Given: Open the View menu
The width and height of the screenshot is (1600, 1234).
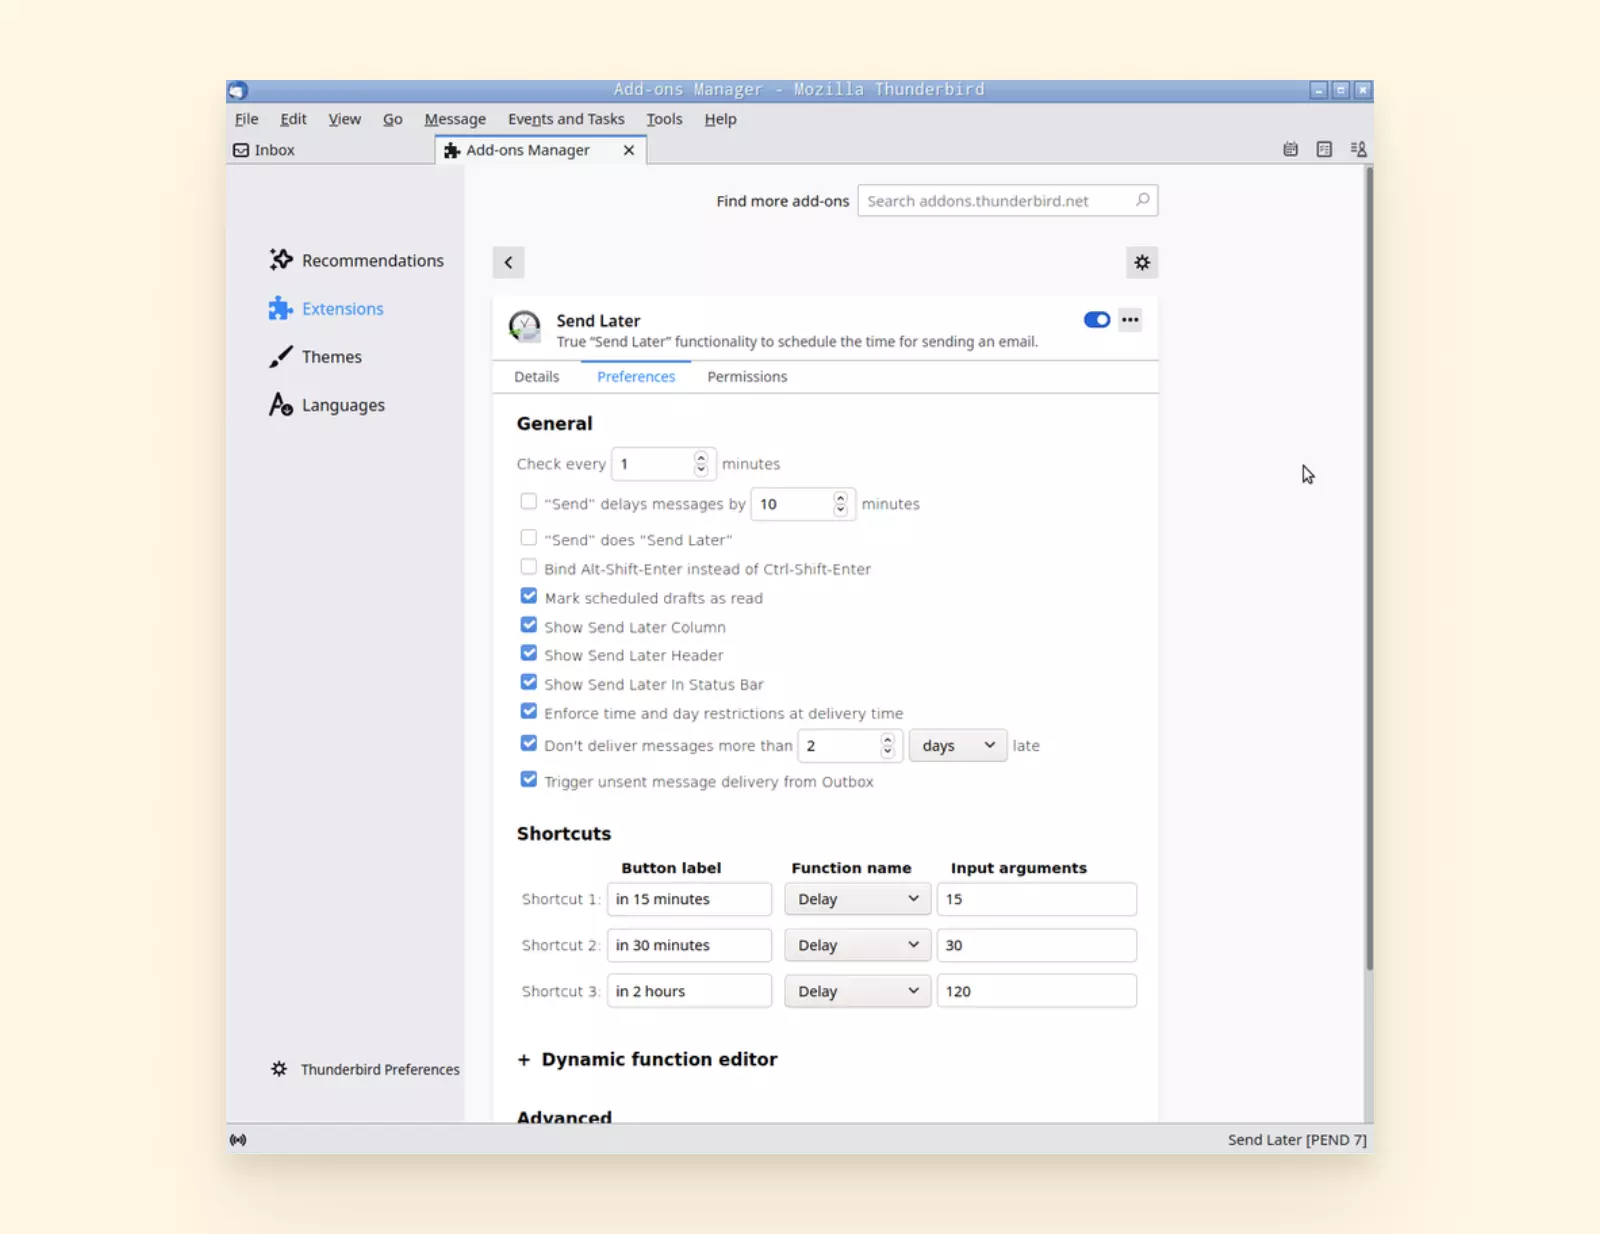Looking at the screenshot, I should (x=344, y=119).
